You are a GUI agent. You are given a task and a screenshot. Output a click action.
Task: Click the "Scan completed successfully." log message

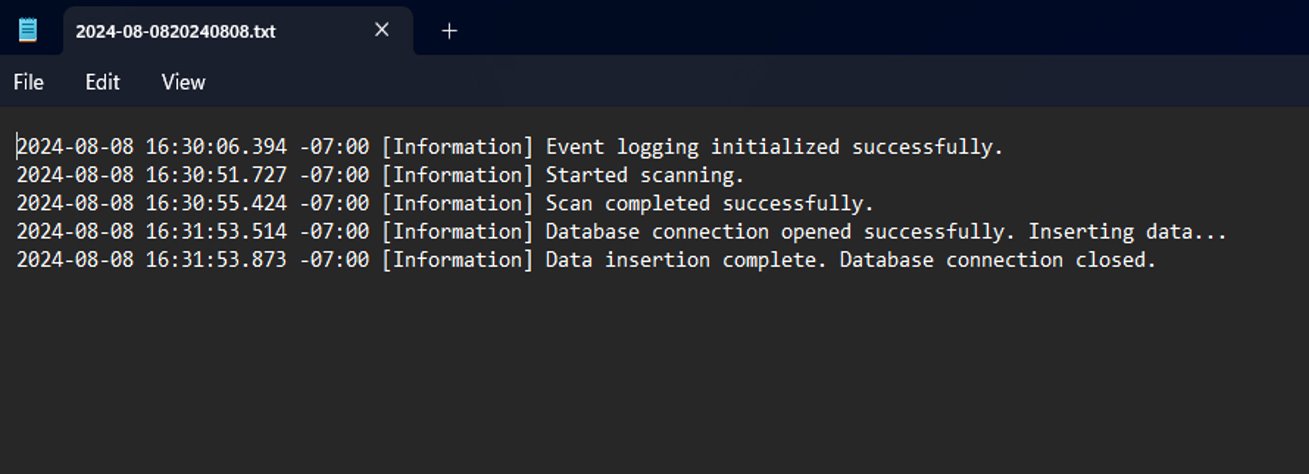(709, 204)
